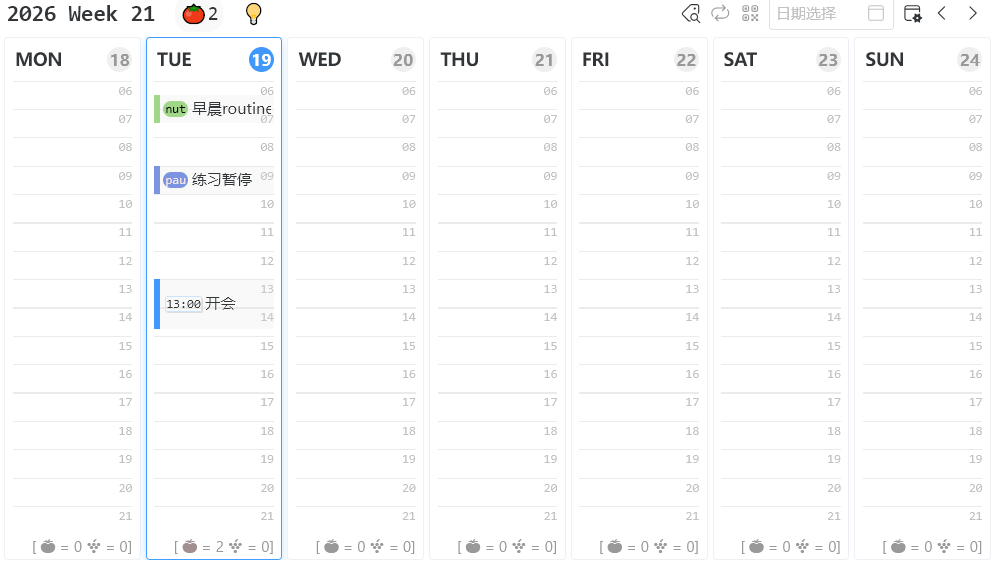Open the calendar picker icon in date field
Viewport: 999px width, 571px height.
tap(876, 13)
